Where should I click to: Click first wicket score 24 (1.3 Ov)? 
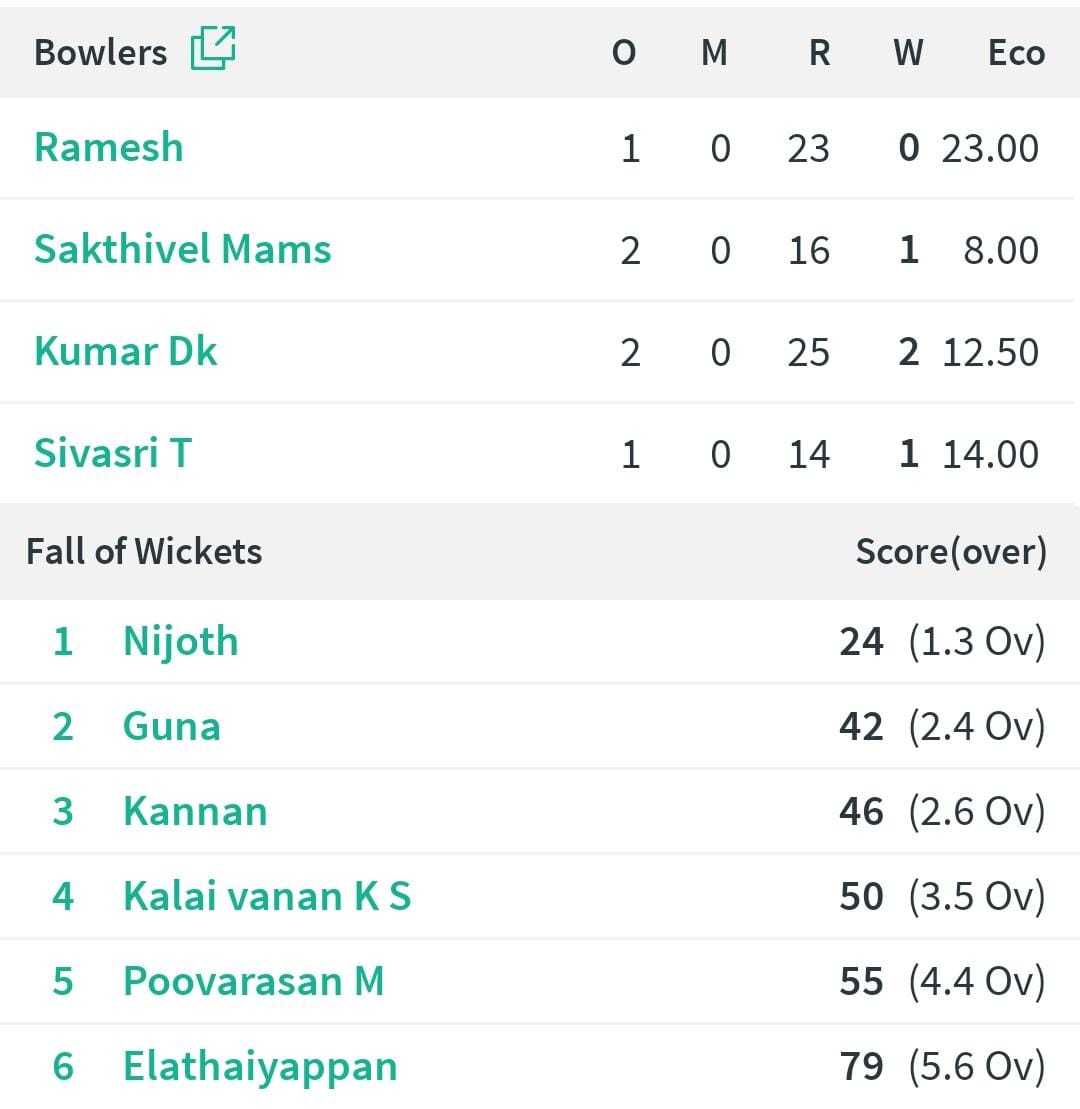click(942, 642)
